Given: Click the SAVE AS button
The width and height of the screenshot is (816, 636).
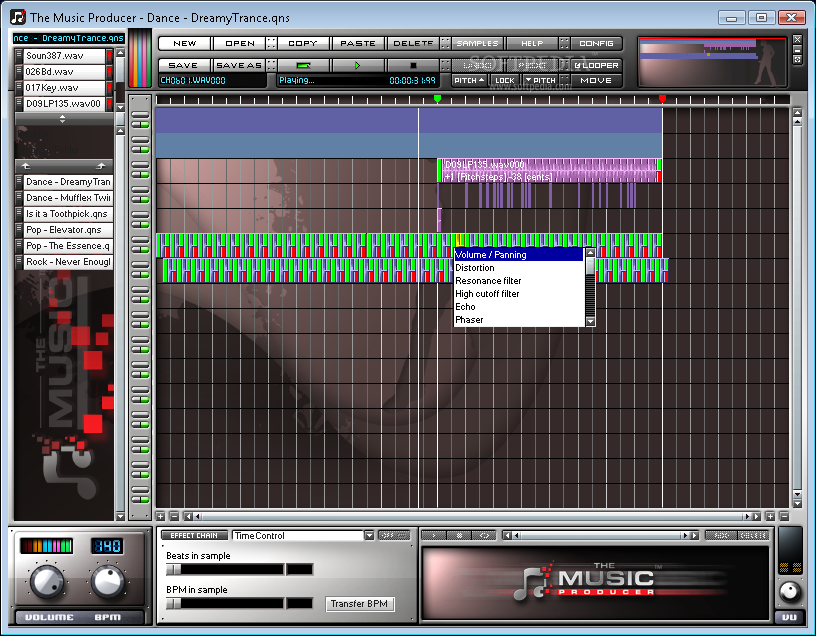Looking at the screenshot, I should [239, 66].
